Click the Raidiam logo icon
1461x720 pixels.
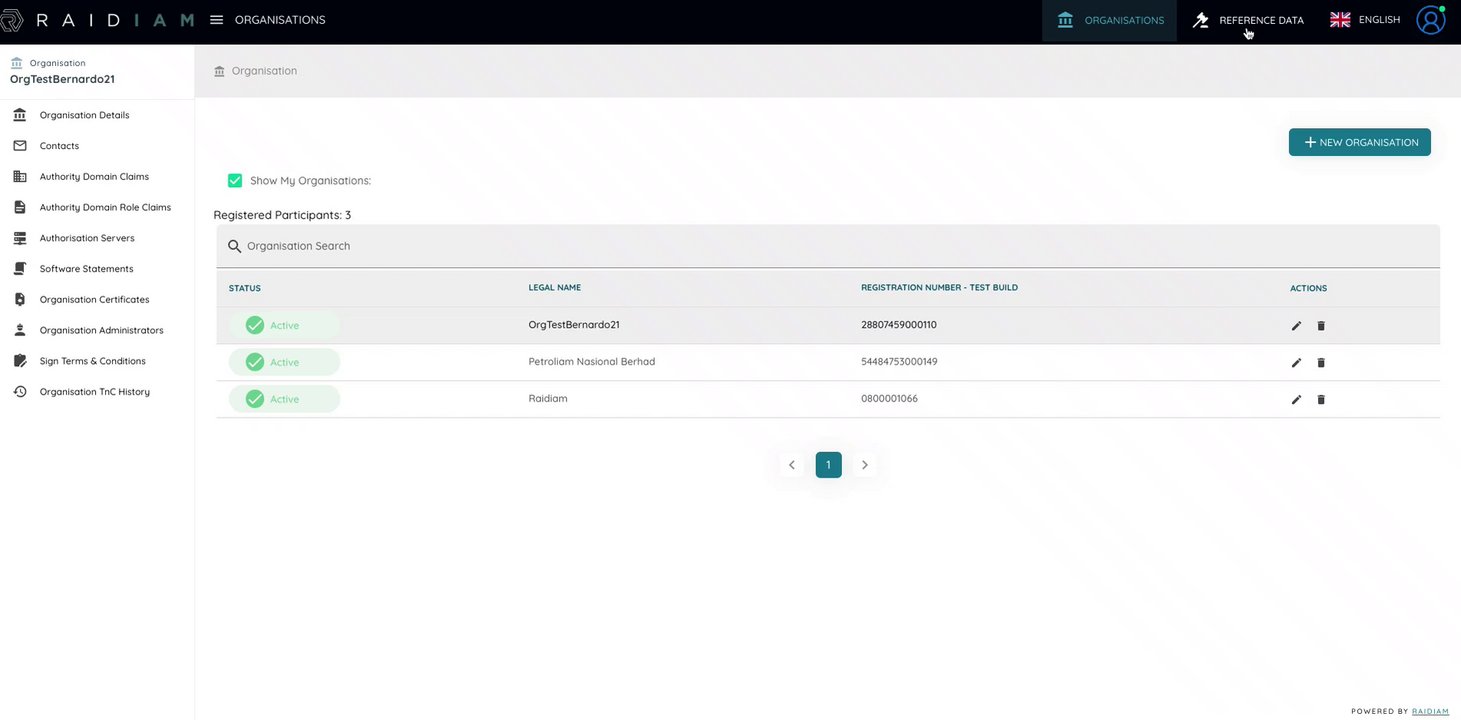pos(10,20)
